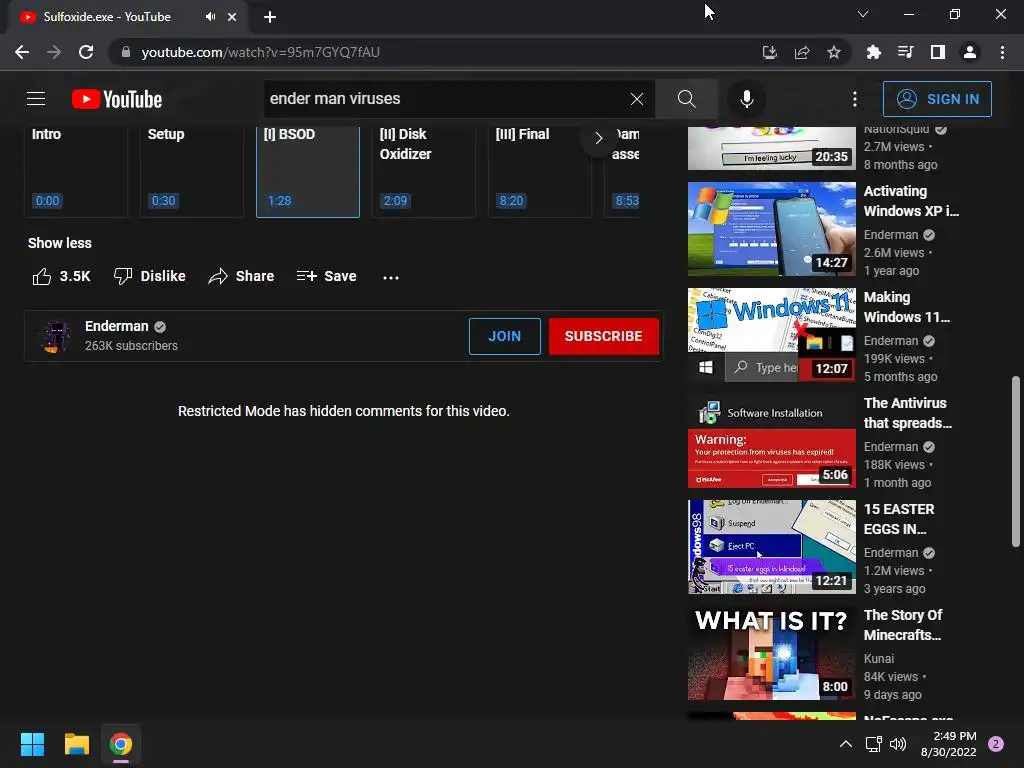
Task: Go back with the browser back arrow
Action: 22,52
